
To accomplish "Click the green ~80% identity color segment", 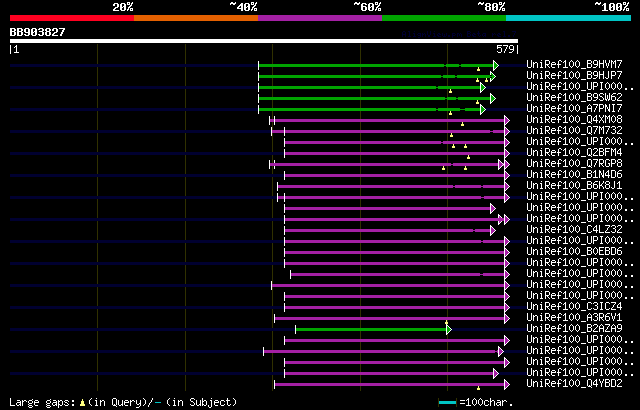I will [x=444, y=18].
